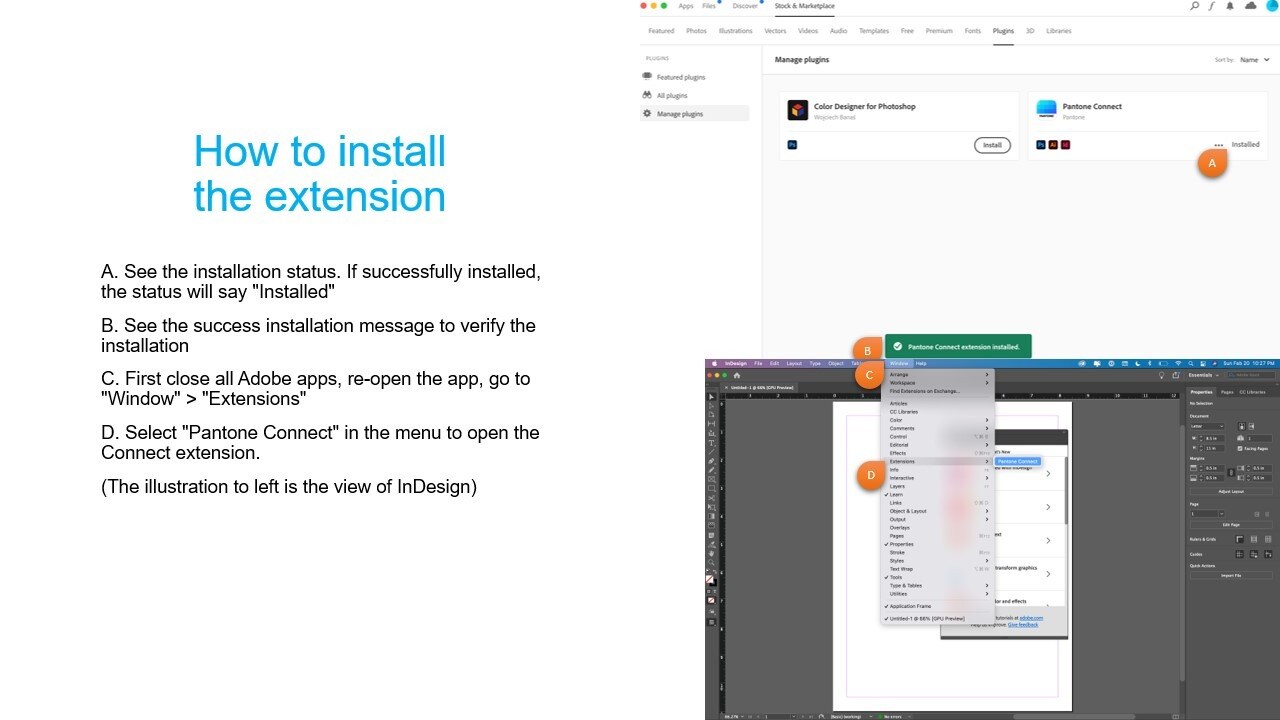Viewport: 1280px width, 720px height.
Task: Open the Page number dropdown in Properties
Action: [1207, 514]
